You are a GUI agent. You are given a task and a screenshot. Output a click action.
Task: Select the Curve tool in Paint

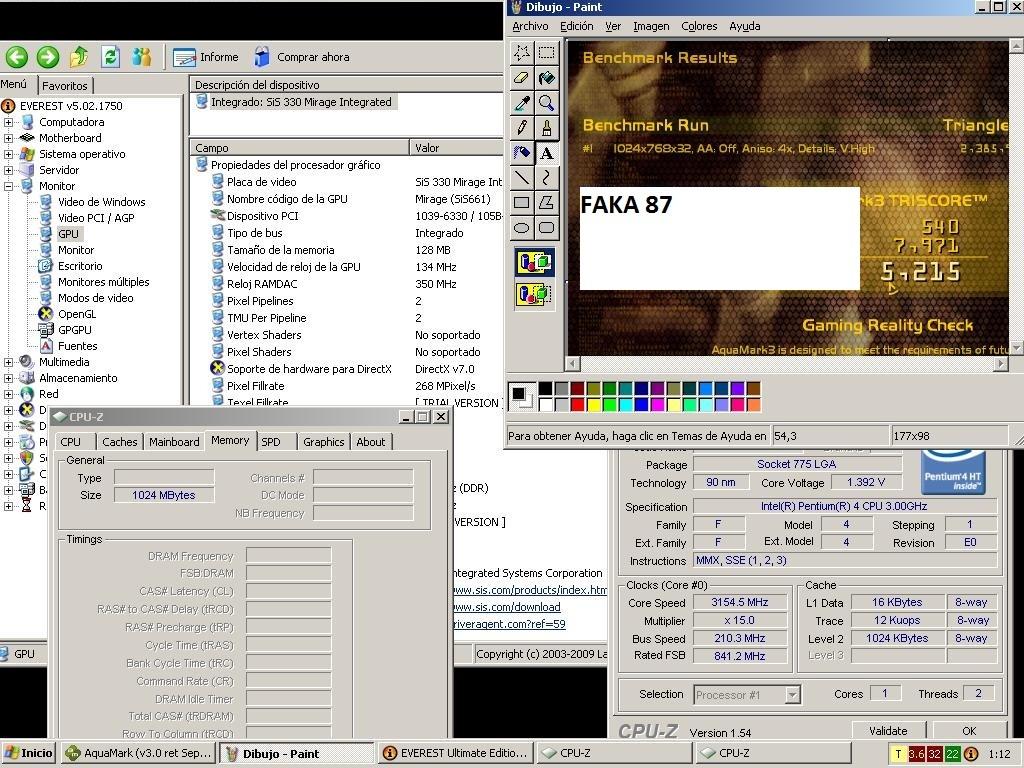pyautogui.click(x=547, y=178)
